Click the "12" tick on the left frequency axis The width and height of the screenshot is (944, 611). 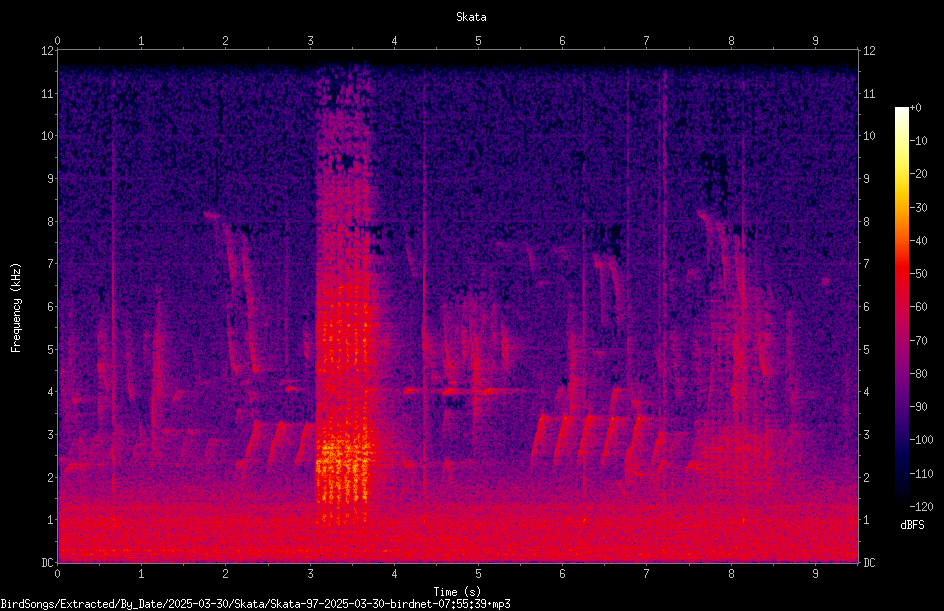pos(48,51)
